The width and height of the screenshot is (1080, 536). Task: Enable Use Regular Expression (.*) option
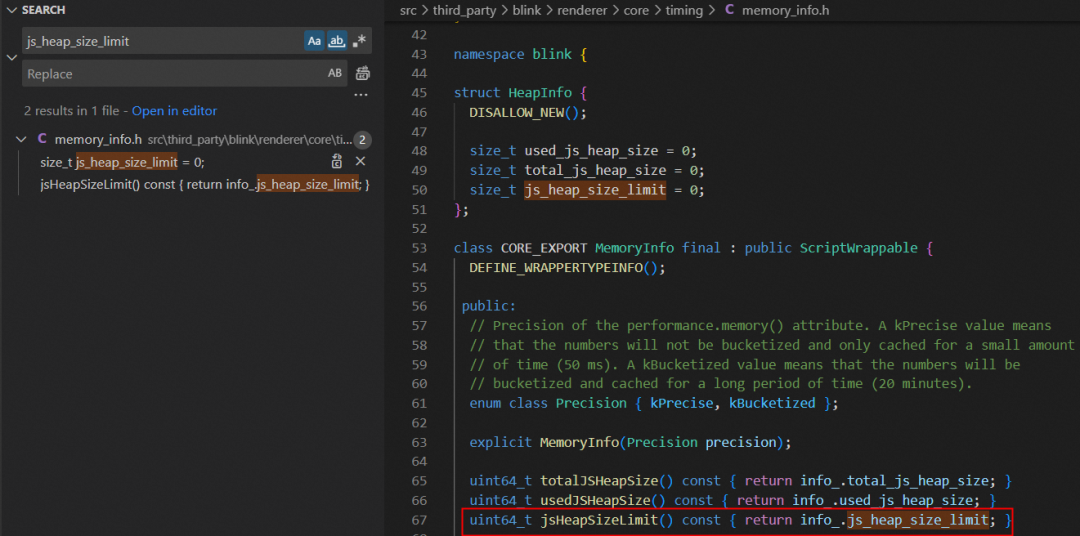(x=359, y=41)
